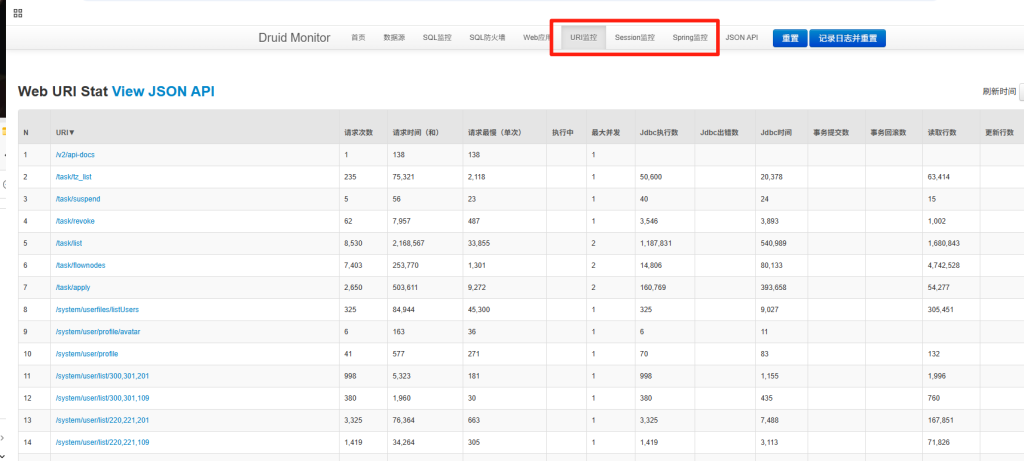Screen dimensions: 1024x461
Task: Click the Druid Monitor brand title
Action: pyautogui.click(x=296, y=38)
